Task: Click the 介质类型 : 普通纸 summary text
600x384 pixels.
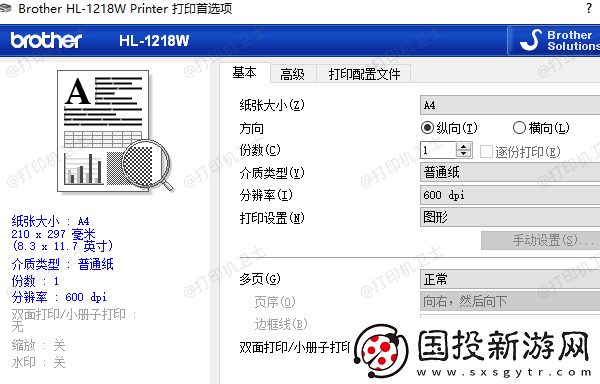Action: click(62, 264)
